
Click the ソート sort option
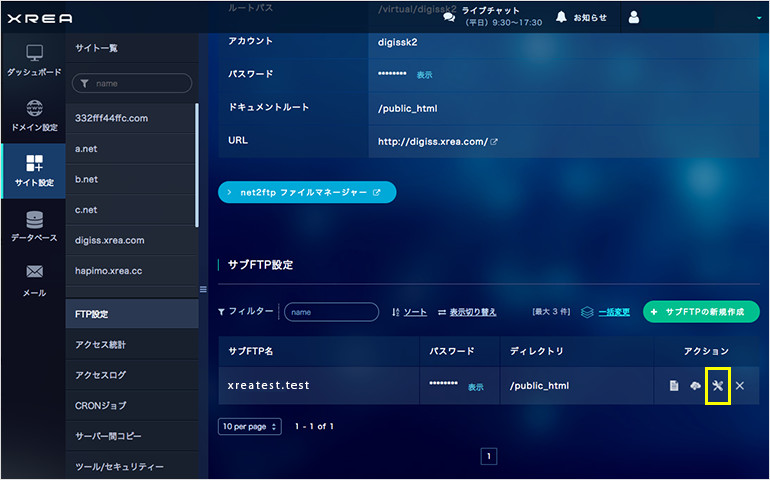(x=409, y=312)
